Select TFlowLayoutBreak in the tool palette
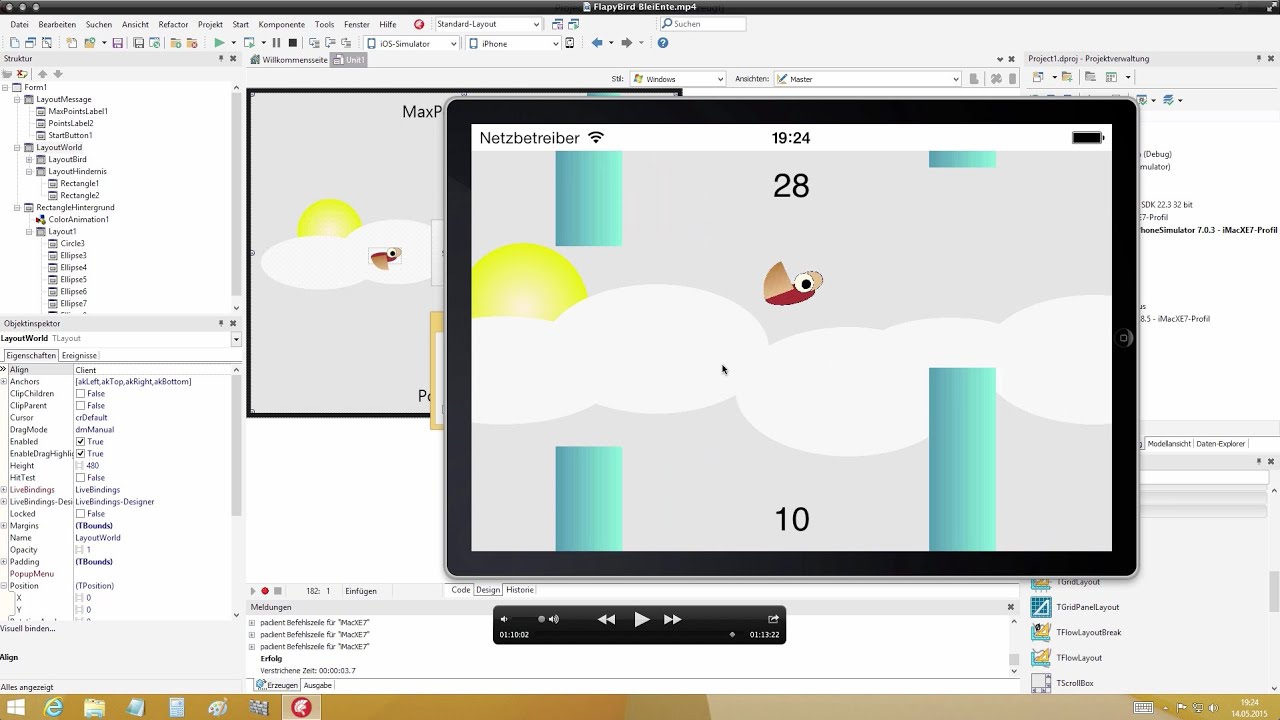1280x720 pixels. [x=1088, y=632]
